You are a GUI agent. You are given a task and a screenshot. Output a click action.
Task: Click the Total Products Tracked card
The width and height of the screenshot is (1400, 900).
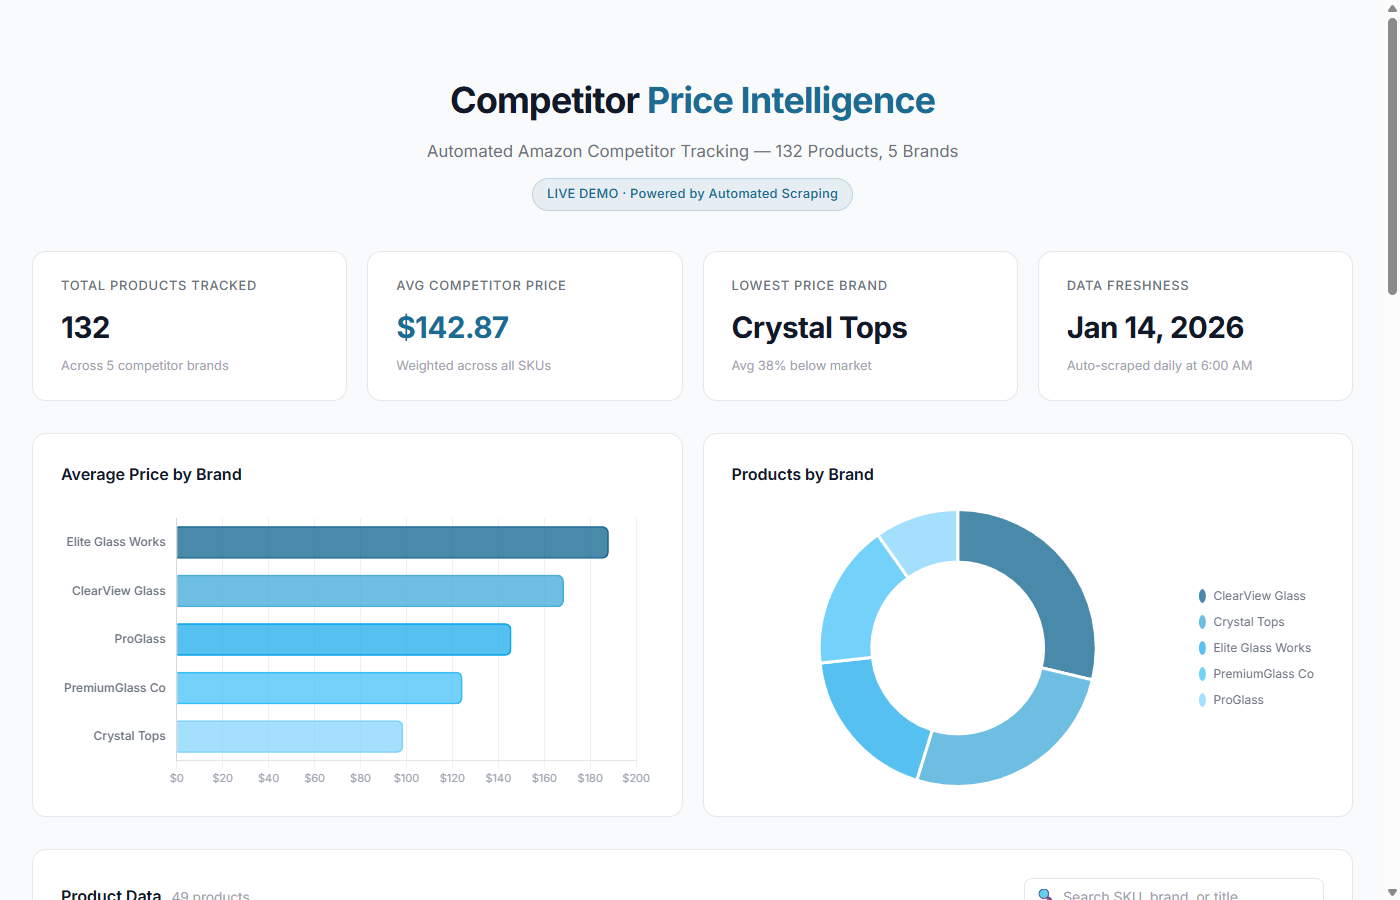coord(189,325)
